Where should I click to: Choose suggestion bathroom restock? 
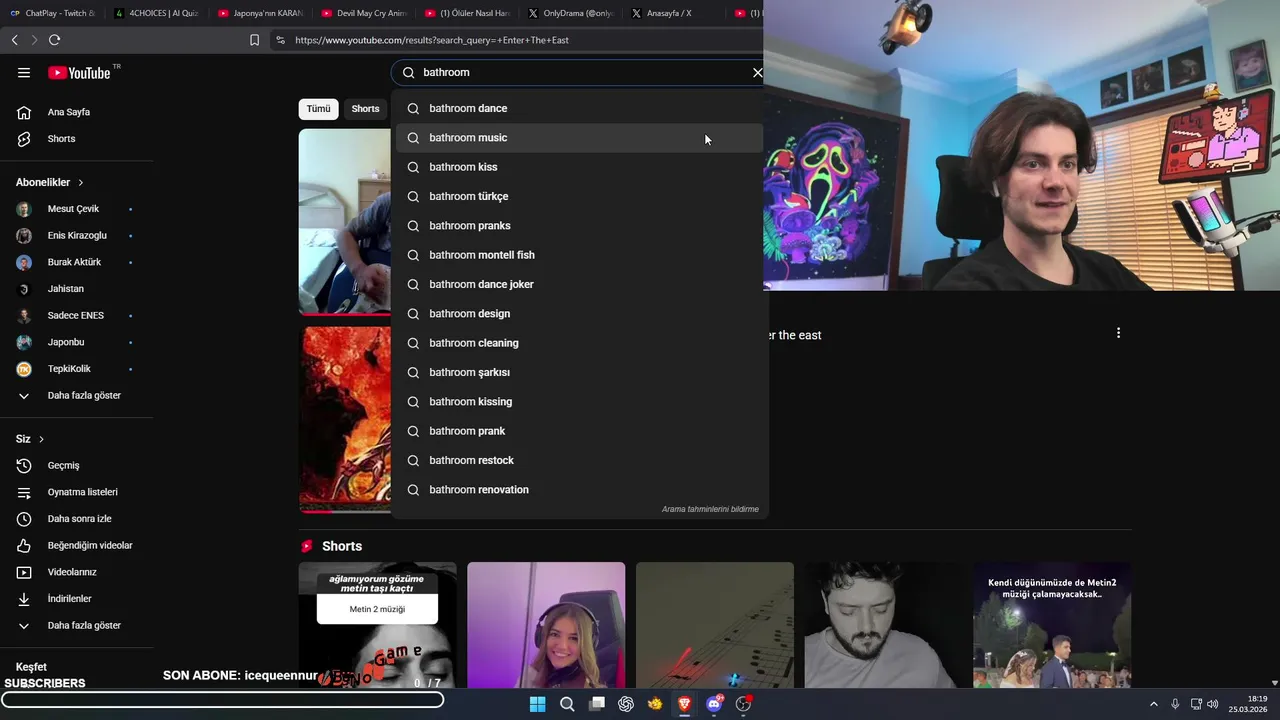[579, 460]
